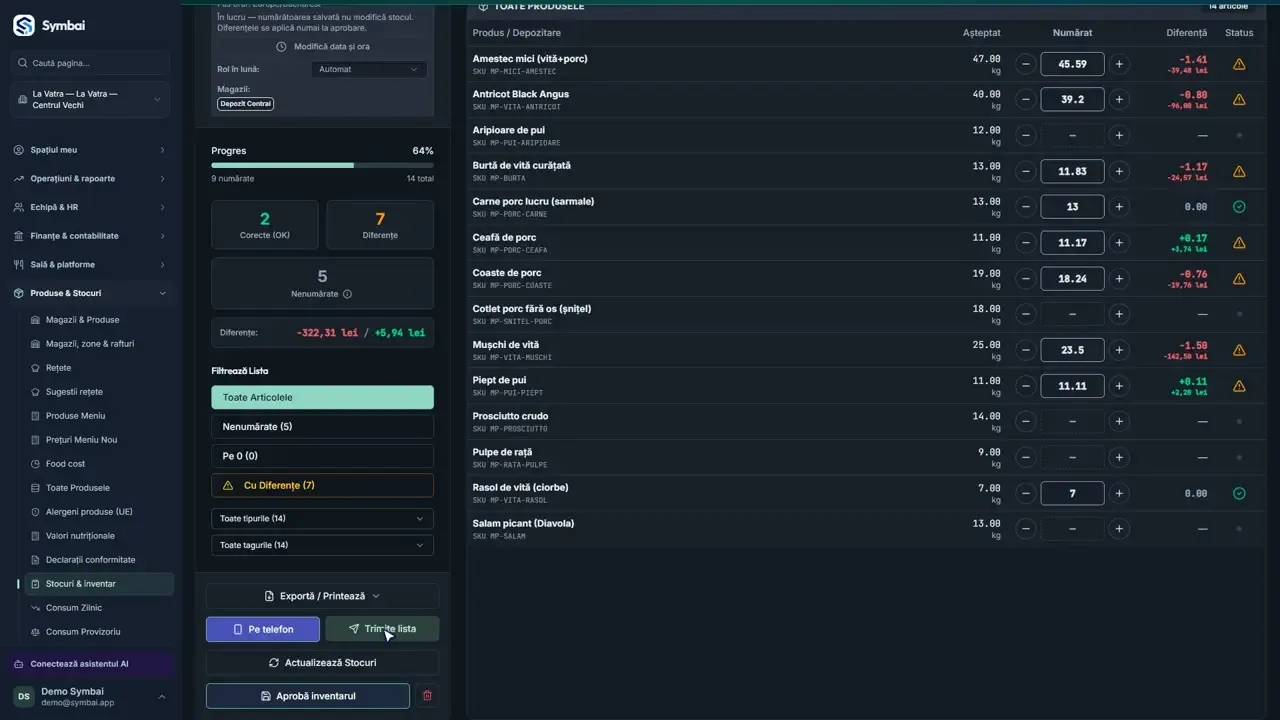
Task: Expand the Demo Symbai account menu
Action: coord(90,696)
